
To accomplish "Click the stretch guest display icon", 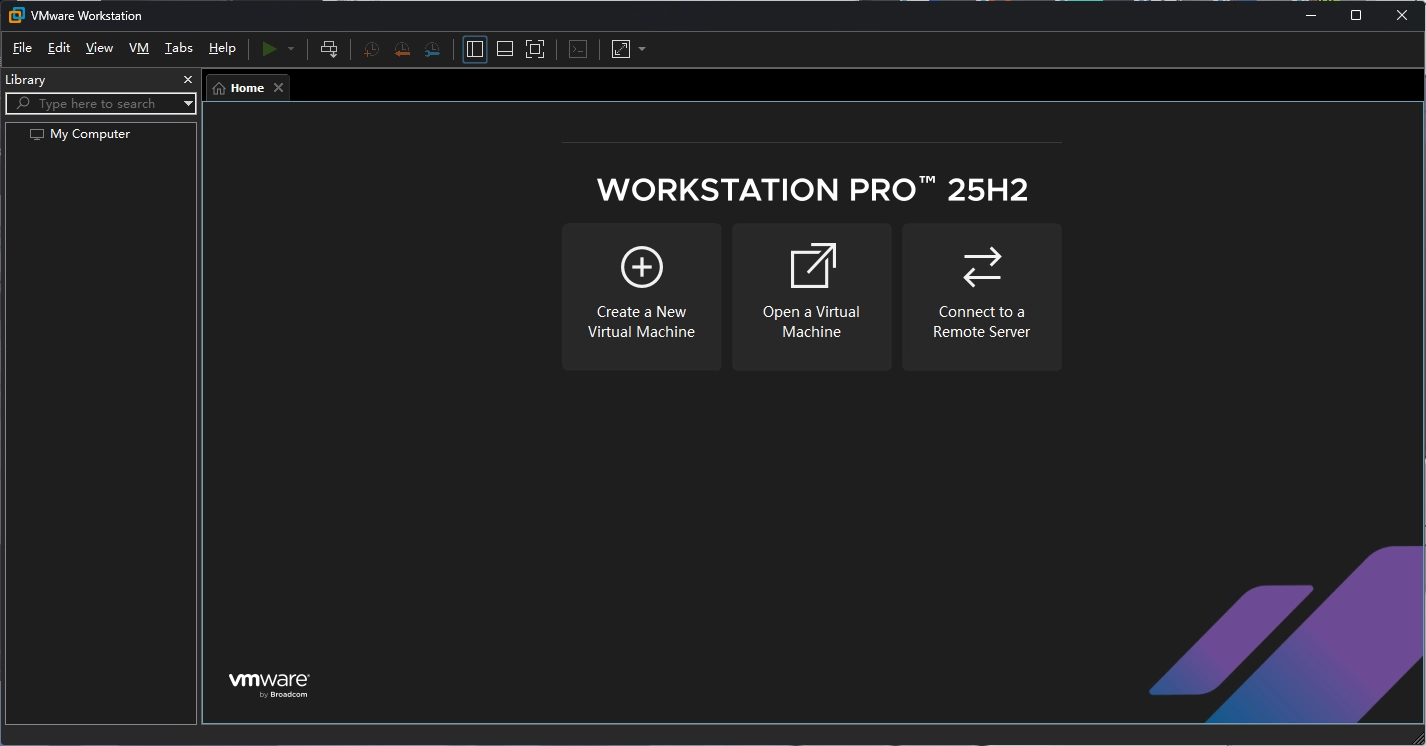I will [621, 49].
